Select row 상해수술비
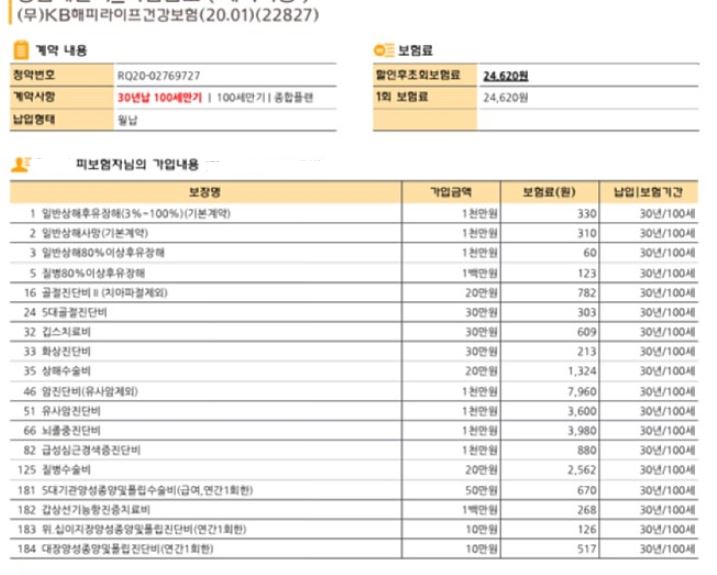Viewport: 717px width, 575px height. (x=354, y=371)
